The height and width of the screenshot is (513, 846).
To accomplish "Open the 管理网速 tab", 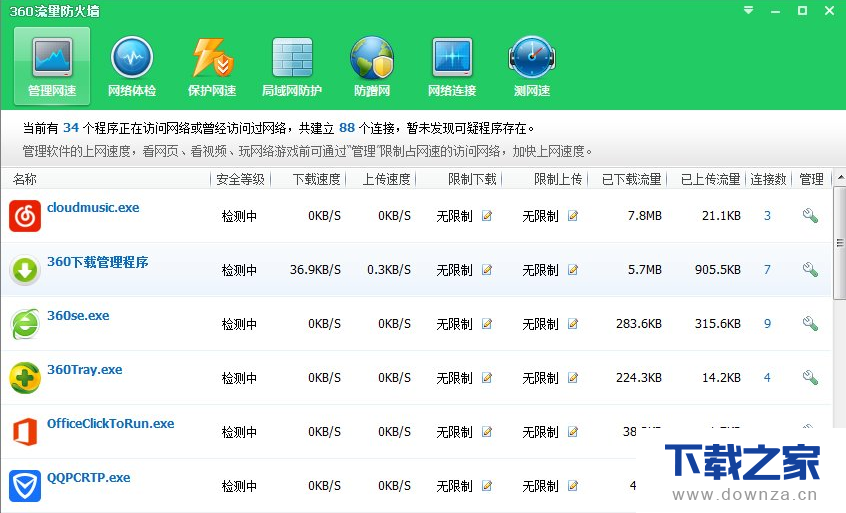I will click(x=52, y=66).
